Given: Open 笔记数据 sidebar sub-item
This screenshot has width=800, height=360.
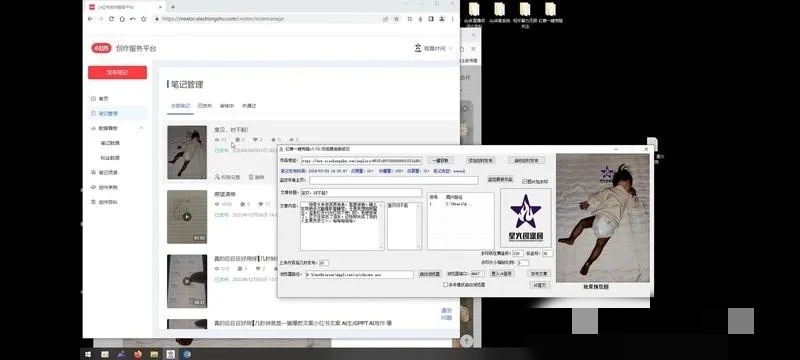Looking at the screenshot, I should click(110, 143).
